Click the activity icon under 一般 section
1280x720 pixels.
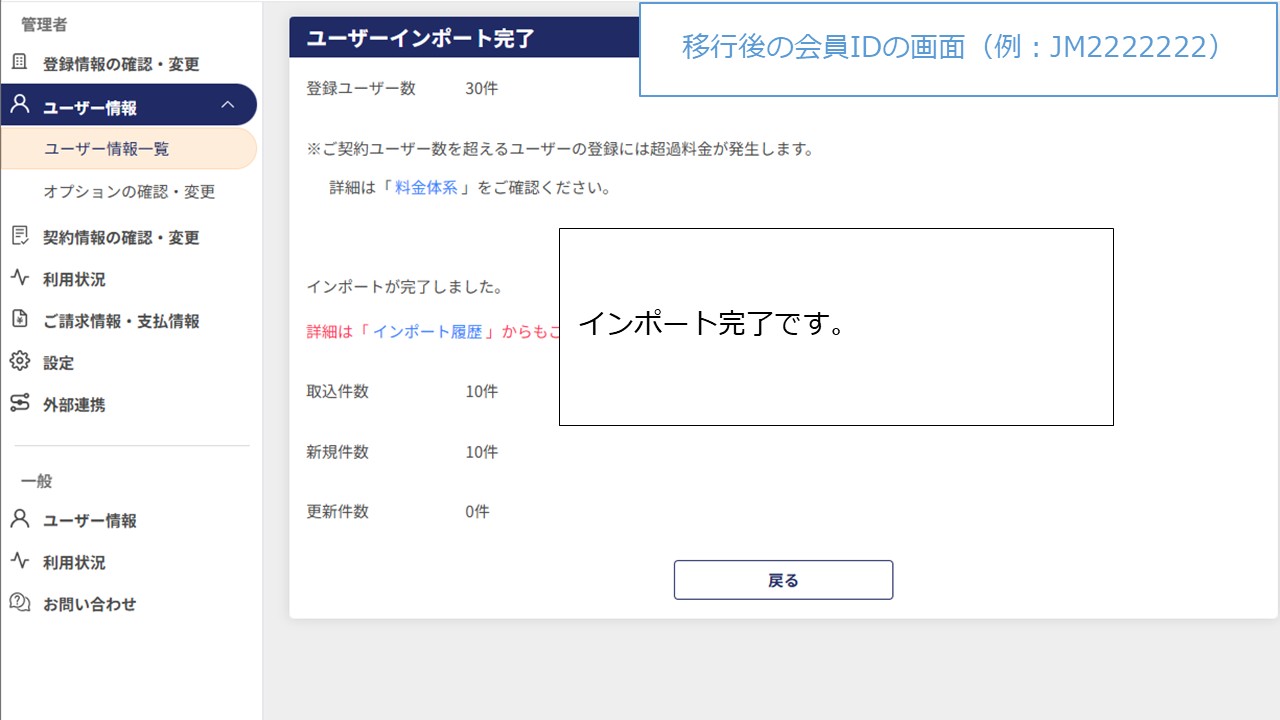click(19, 561)
